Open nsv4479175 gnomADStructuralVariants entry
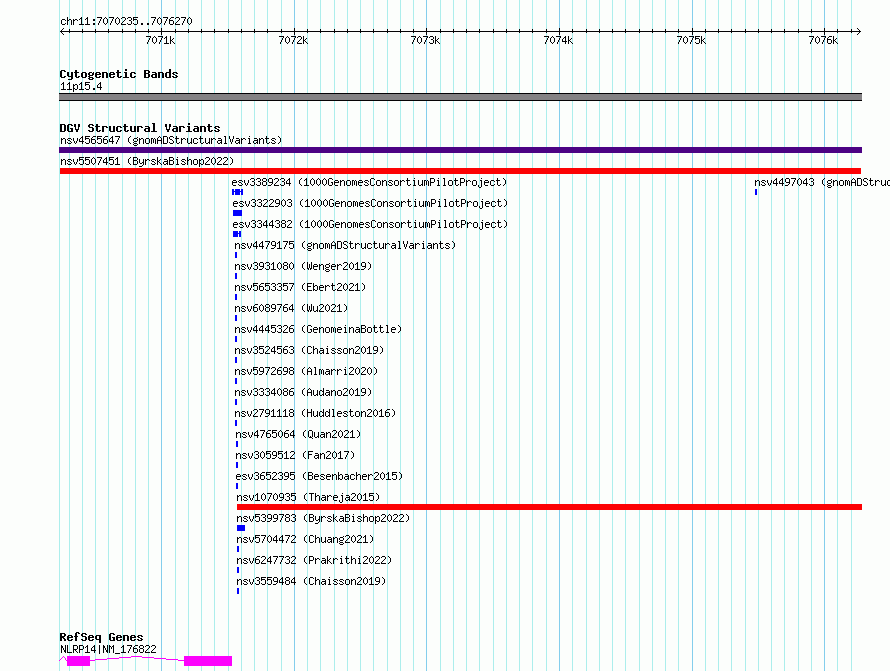The image size is (890, 671). (x=345, y=245)
